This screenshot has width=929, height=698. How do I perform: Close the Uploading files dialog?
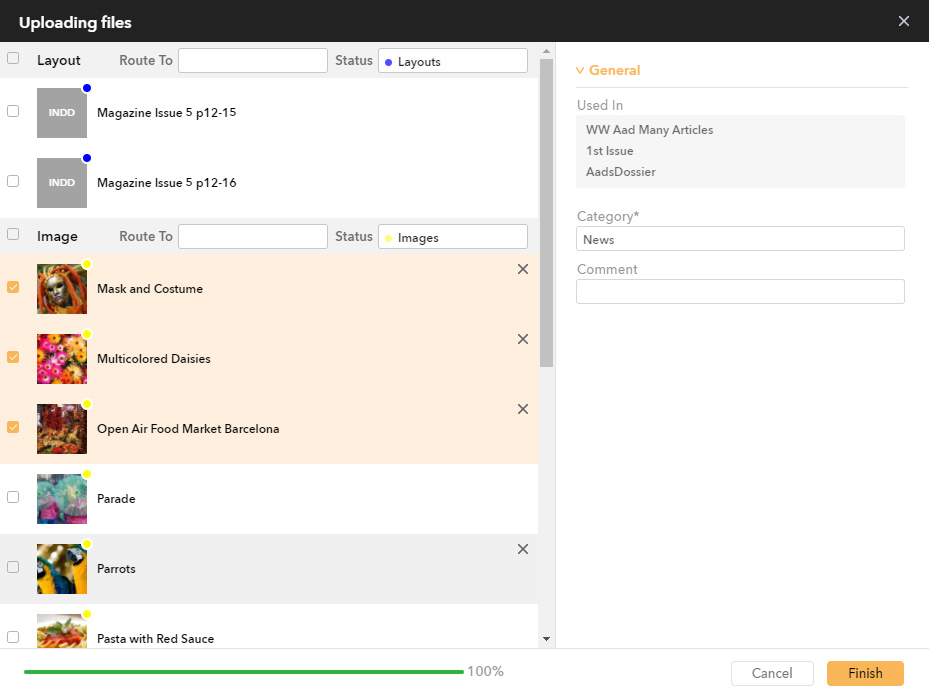(x=904, y=21)
